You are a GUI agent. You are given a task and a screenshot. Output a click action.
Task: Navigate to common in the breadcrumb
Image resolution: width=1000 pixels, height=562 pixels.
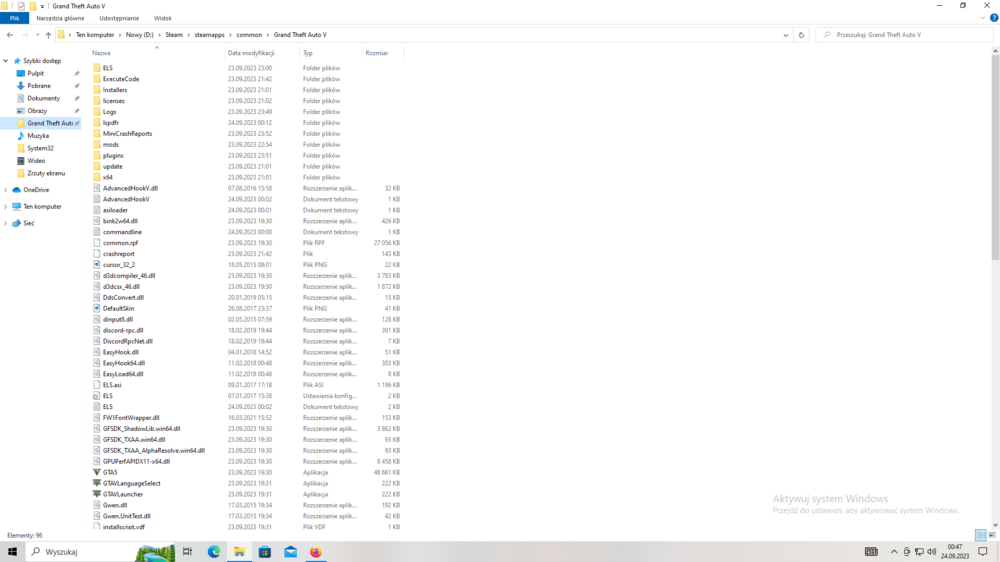coord(249,35)
